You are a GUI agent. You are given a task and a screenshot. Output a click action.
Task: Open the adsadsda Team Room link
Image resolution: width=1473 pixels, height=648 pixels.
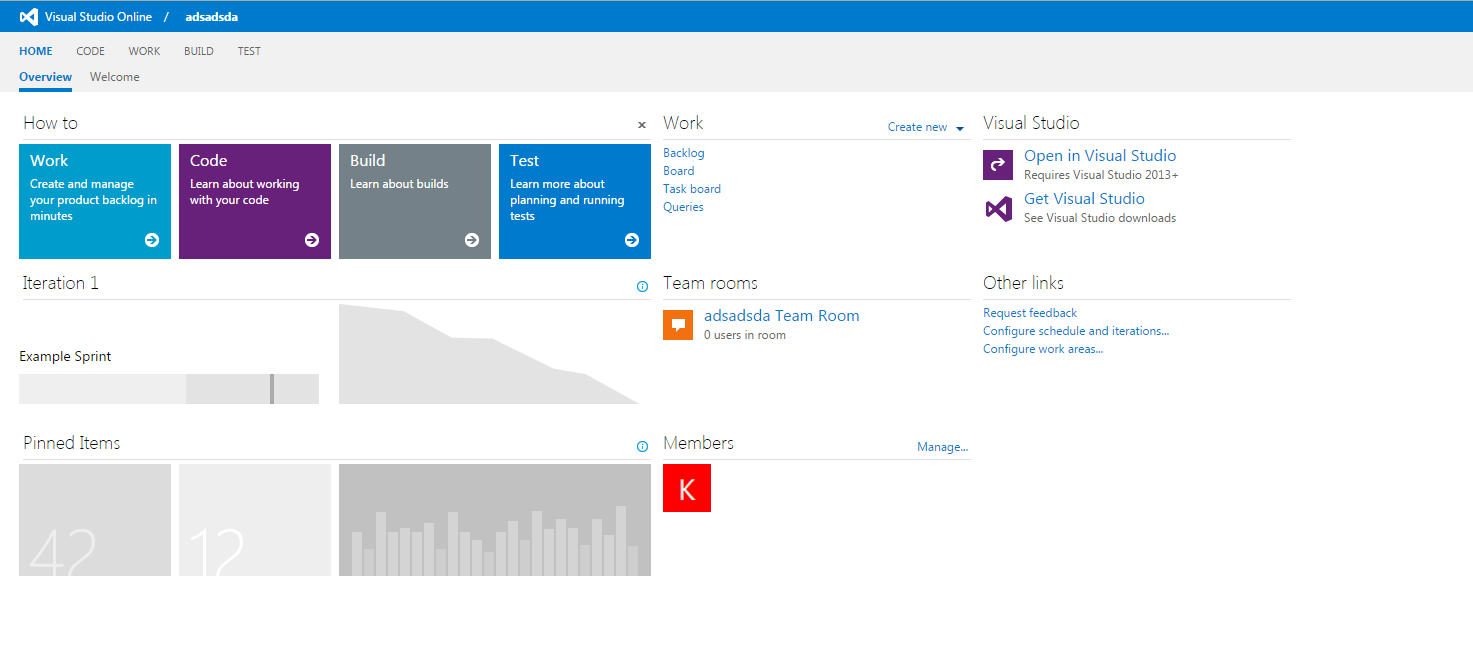(782, 316)
